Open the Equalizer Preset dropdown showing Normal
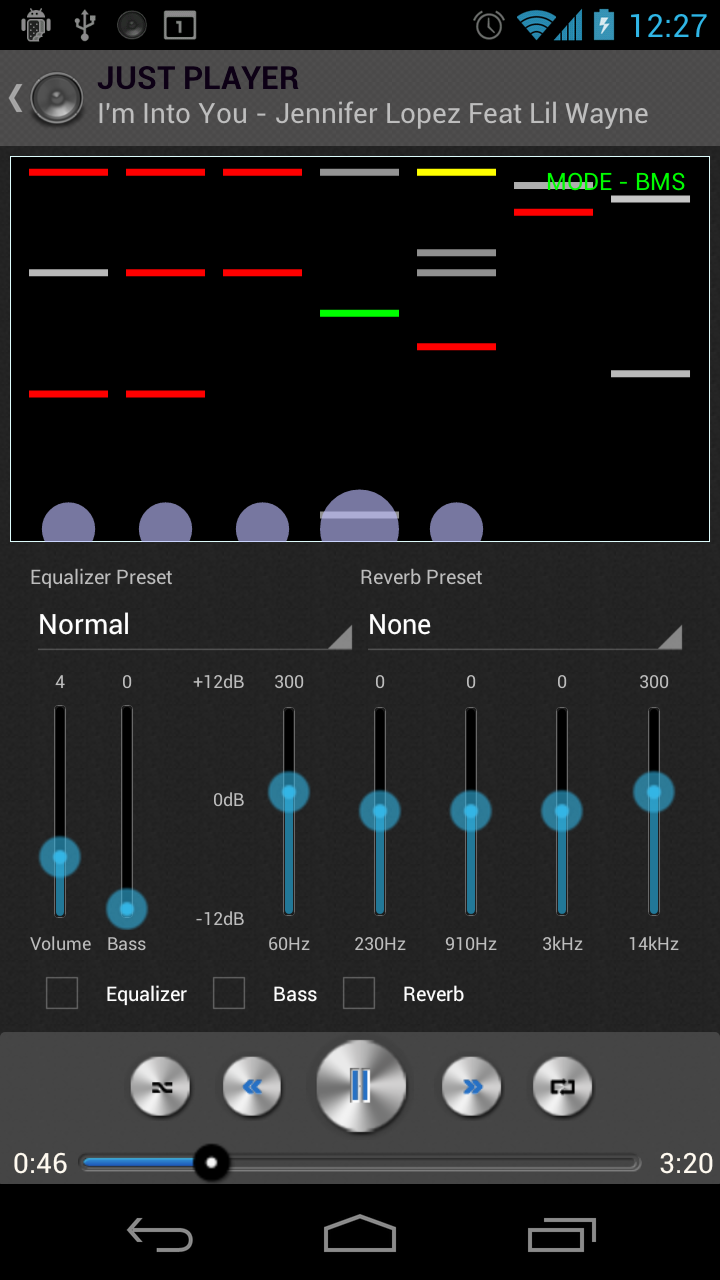The width and height of the screenshot is (720, 1280). tap(195, 626)
